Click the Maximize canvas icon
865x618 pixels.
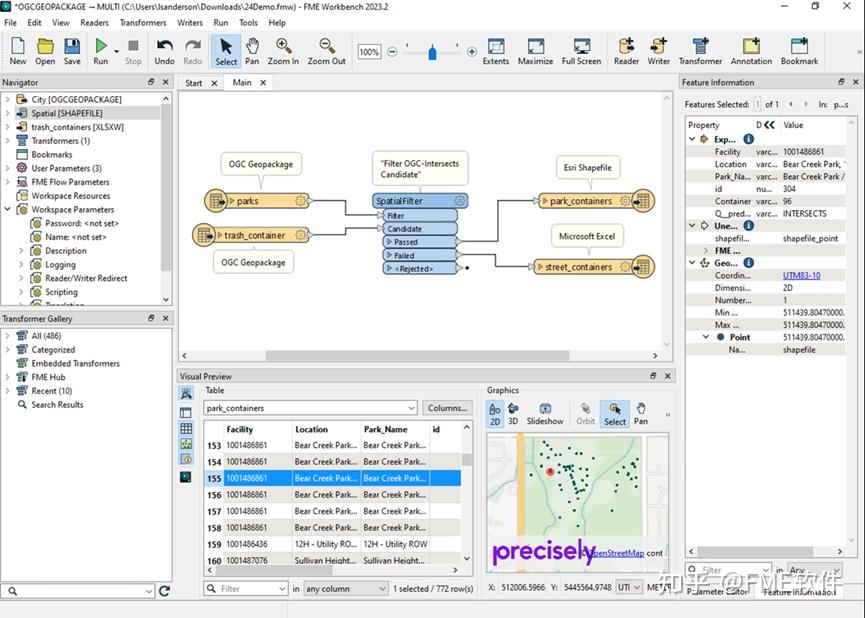535,51
